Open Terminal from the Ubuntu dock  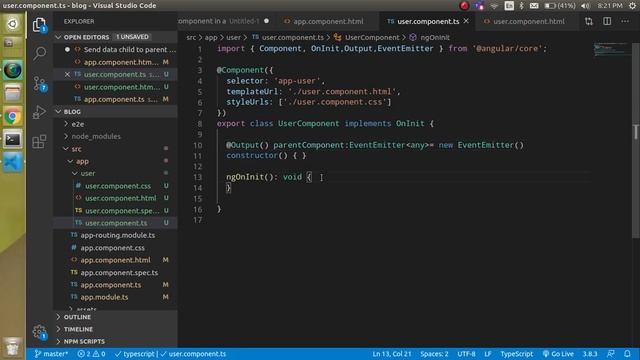coord(13,140)
